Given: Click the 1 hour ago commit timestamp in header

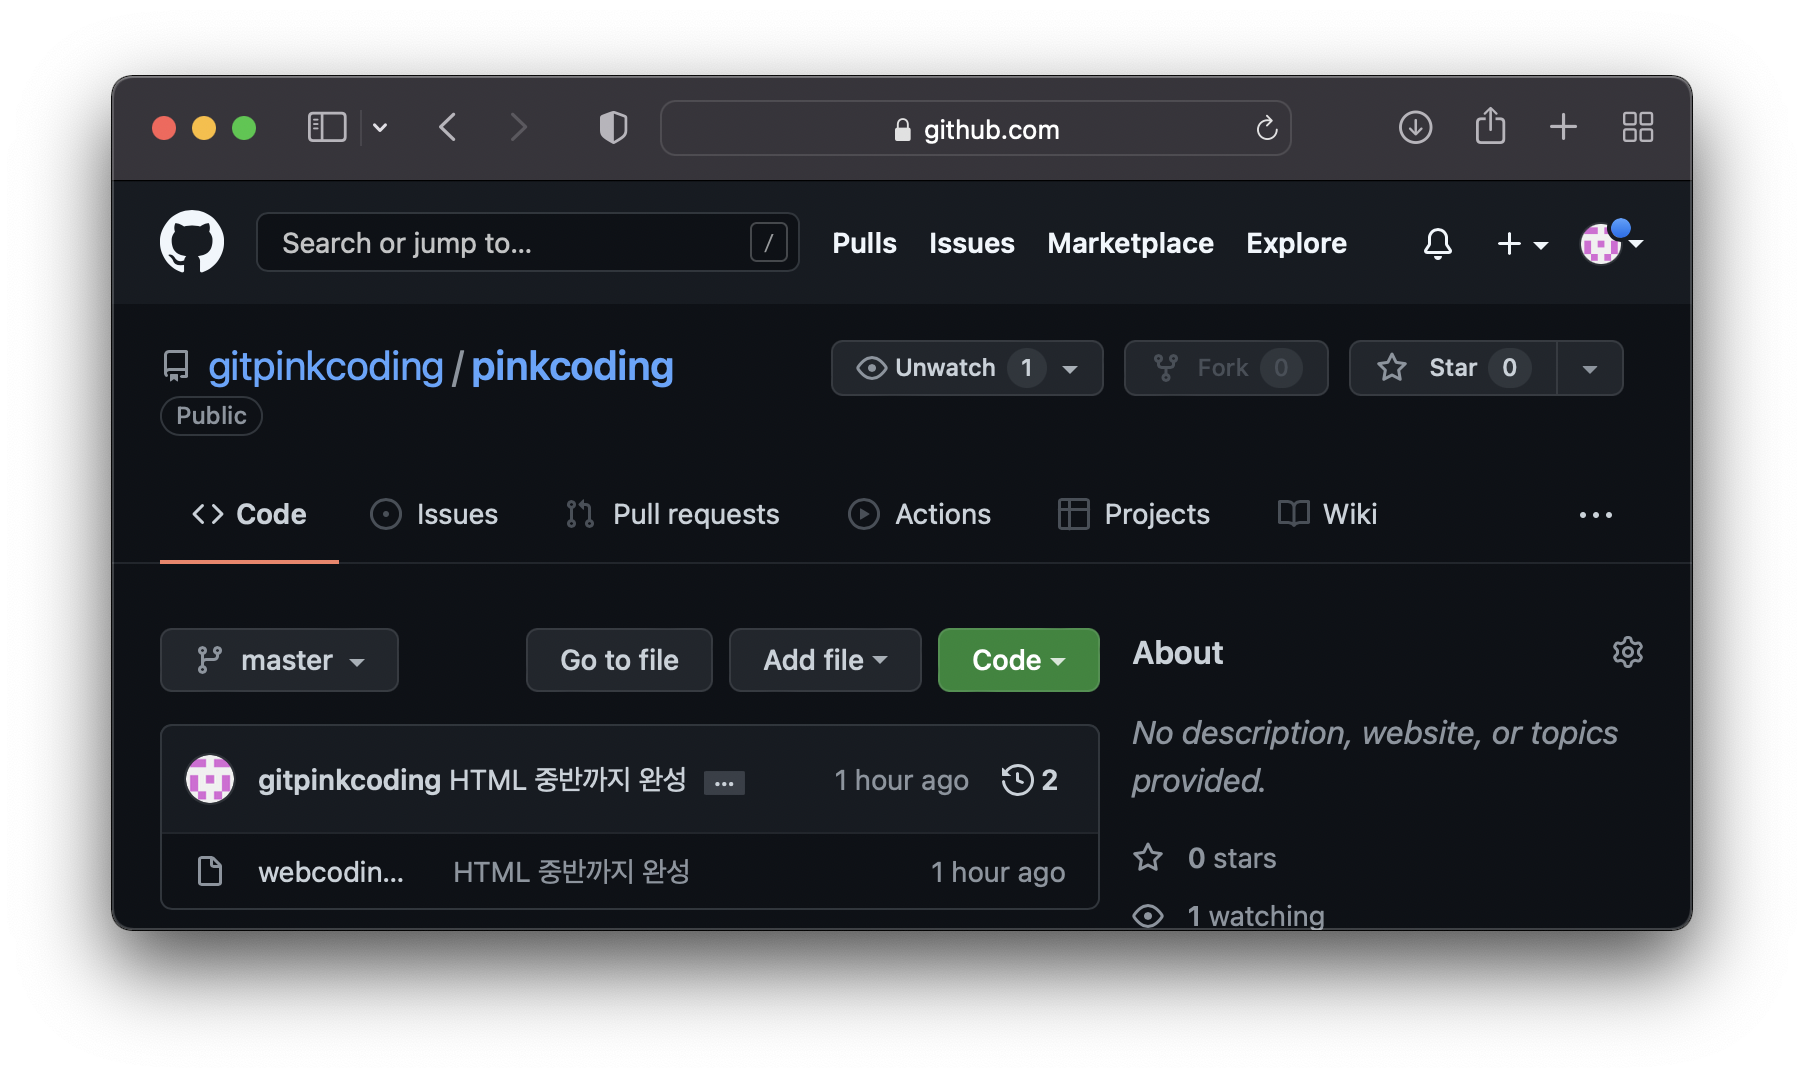Looking at the screenshot, I should (x=901, y=780).
